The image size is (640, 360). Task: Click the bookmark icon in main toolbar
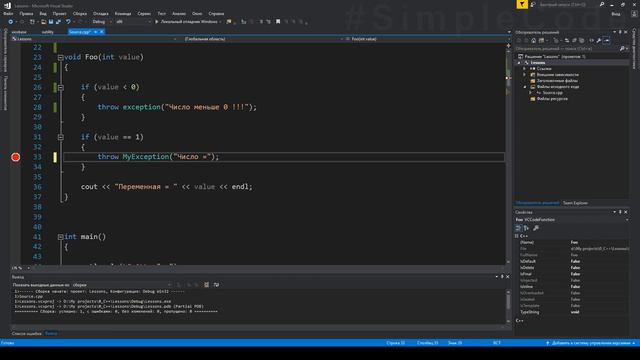[x=278, y=22]
